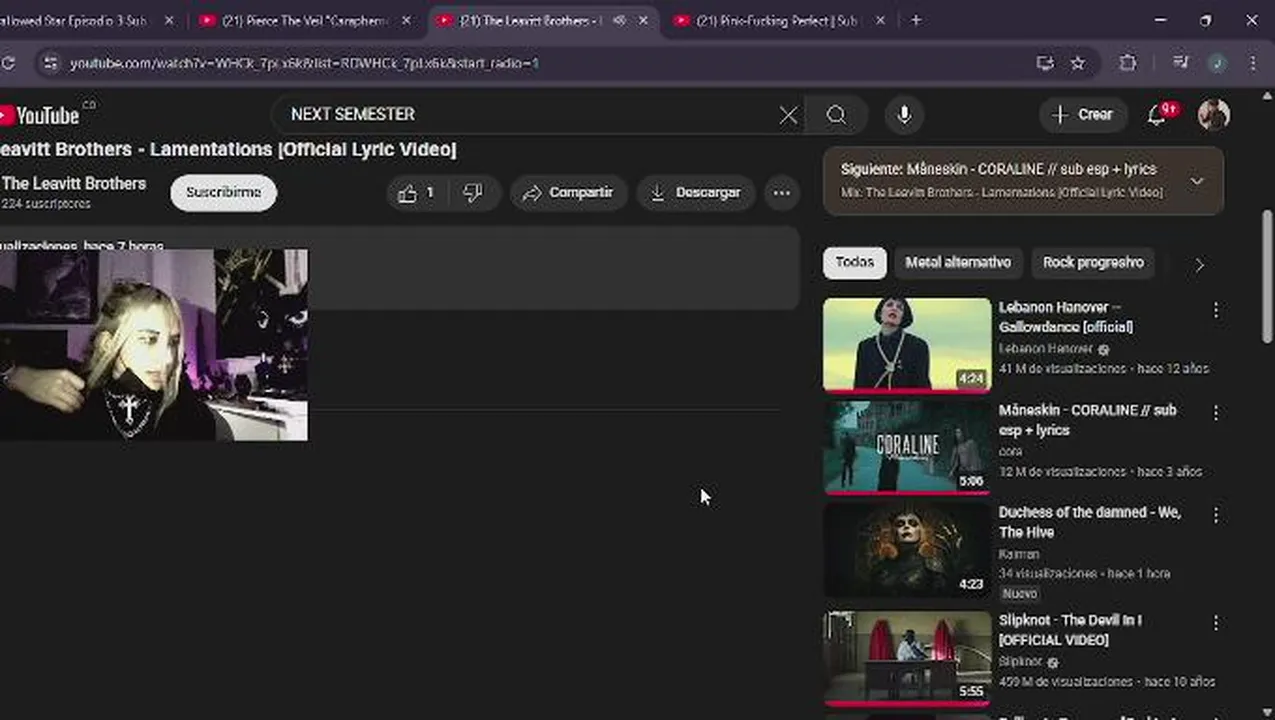Screen dimensions: 1275x720
Task: View site information icon in address bar
Action: pos(50,63)
